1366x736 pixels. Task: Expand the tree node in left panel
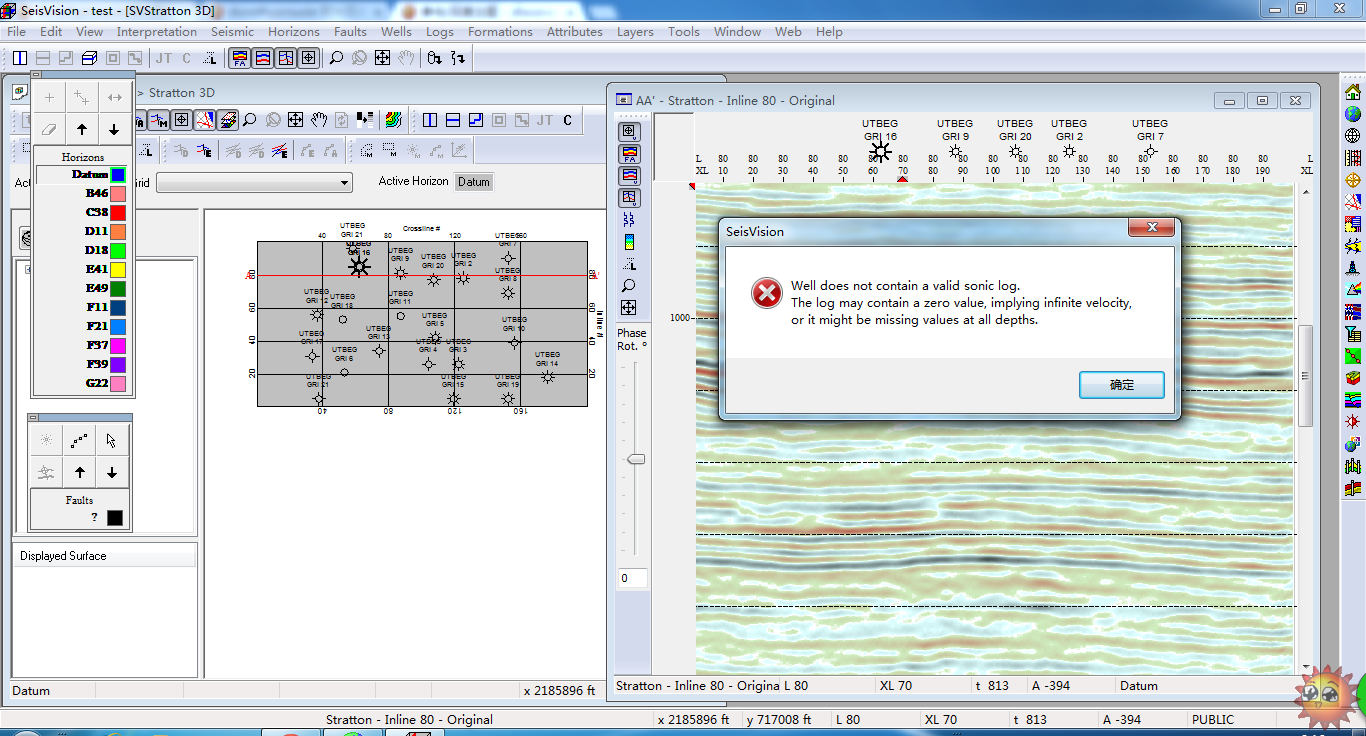(28, 270)
